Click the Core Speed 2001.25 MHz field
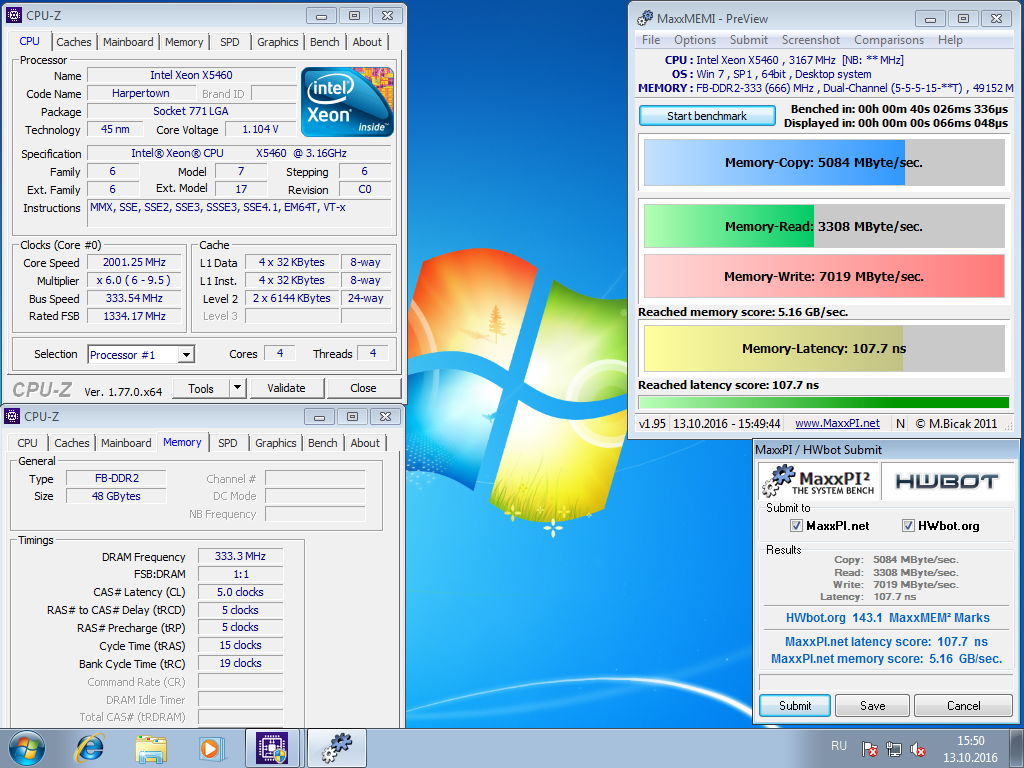1024x768 pixels. 135,263
